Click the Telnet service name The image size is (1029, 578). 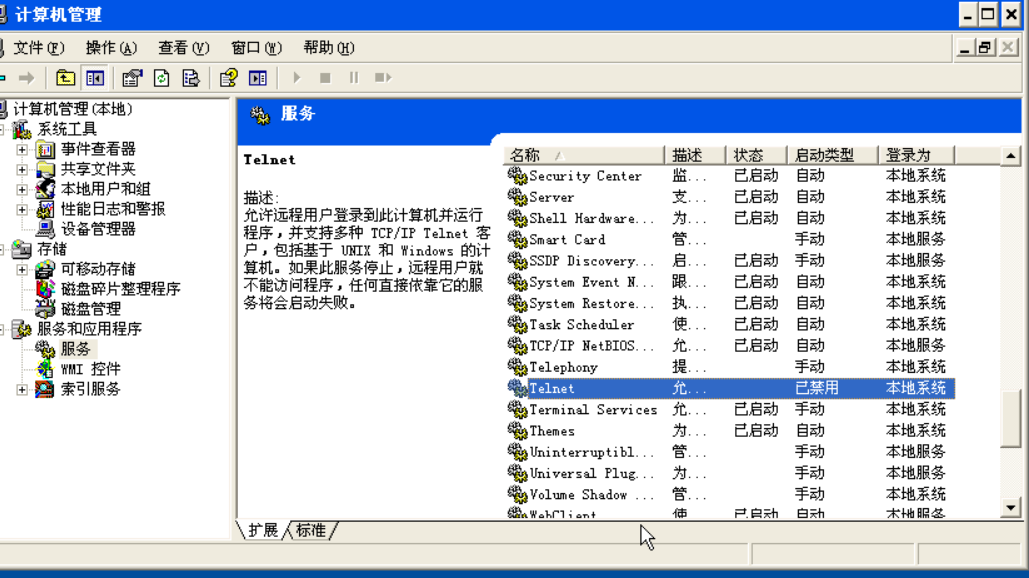click(552, 388)
